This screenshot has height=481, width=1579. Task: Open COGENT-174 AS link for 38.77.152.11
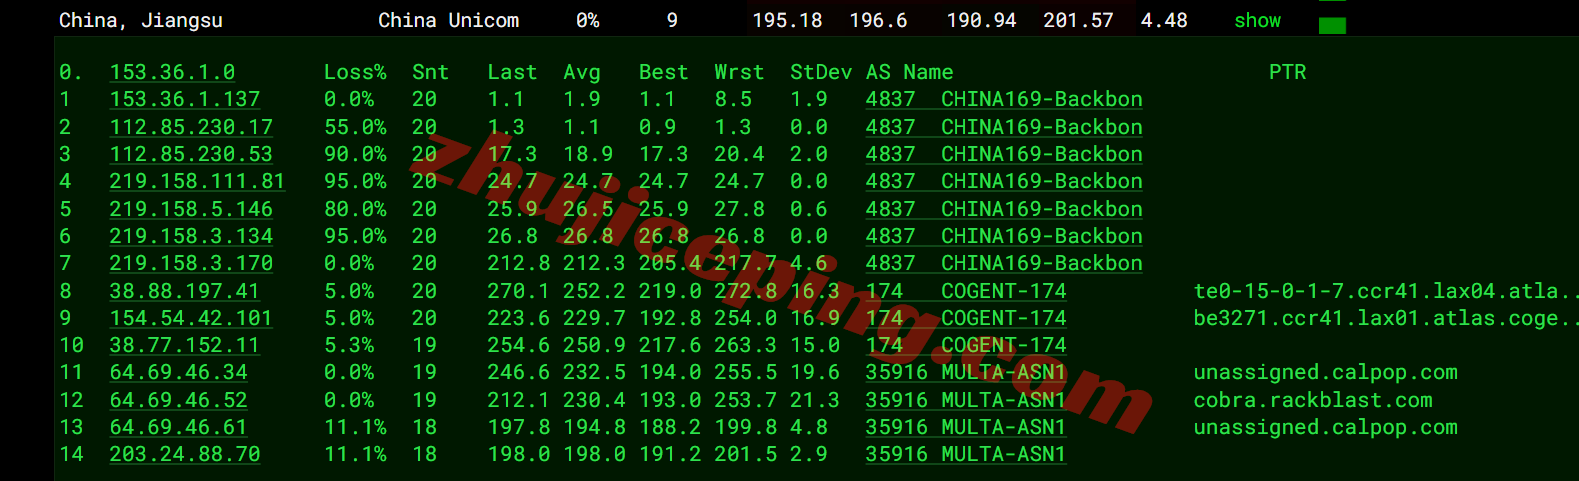tap(966, 345)
